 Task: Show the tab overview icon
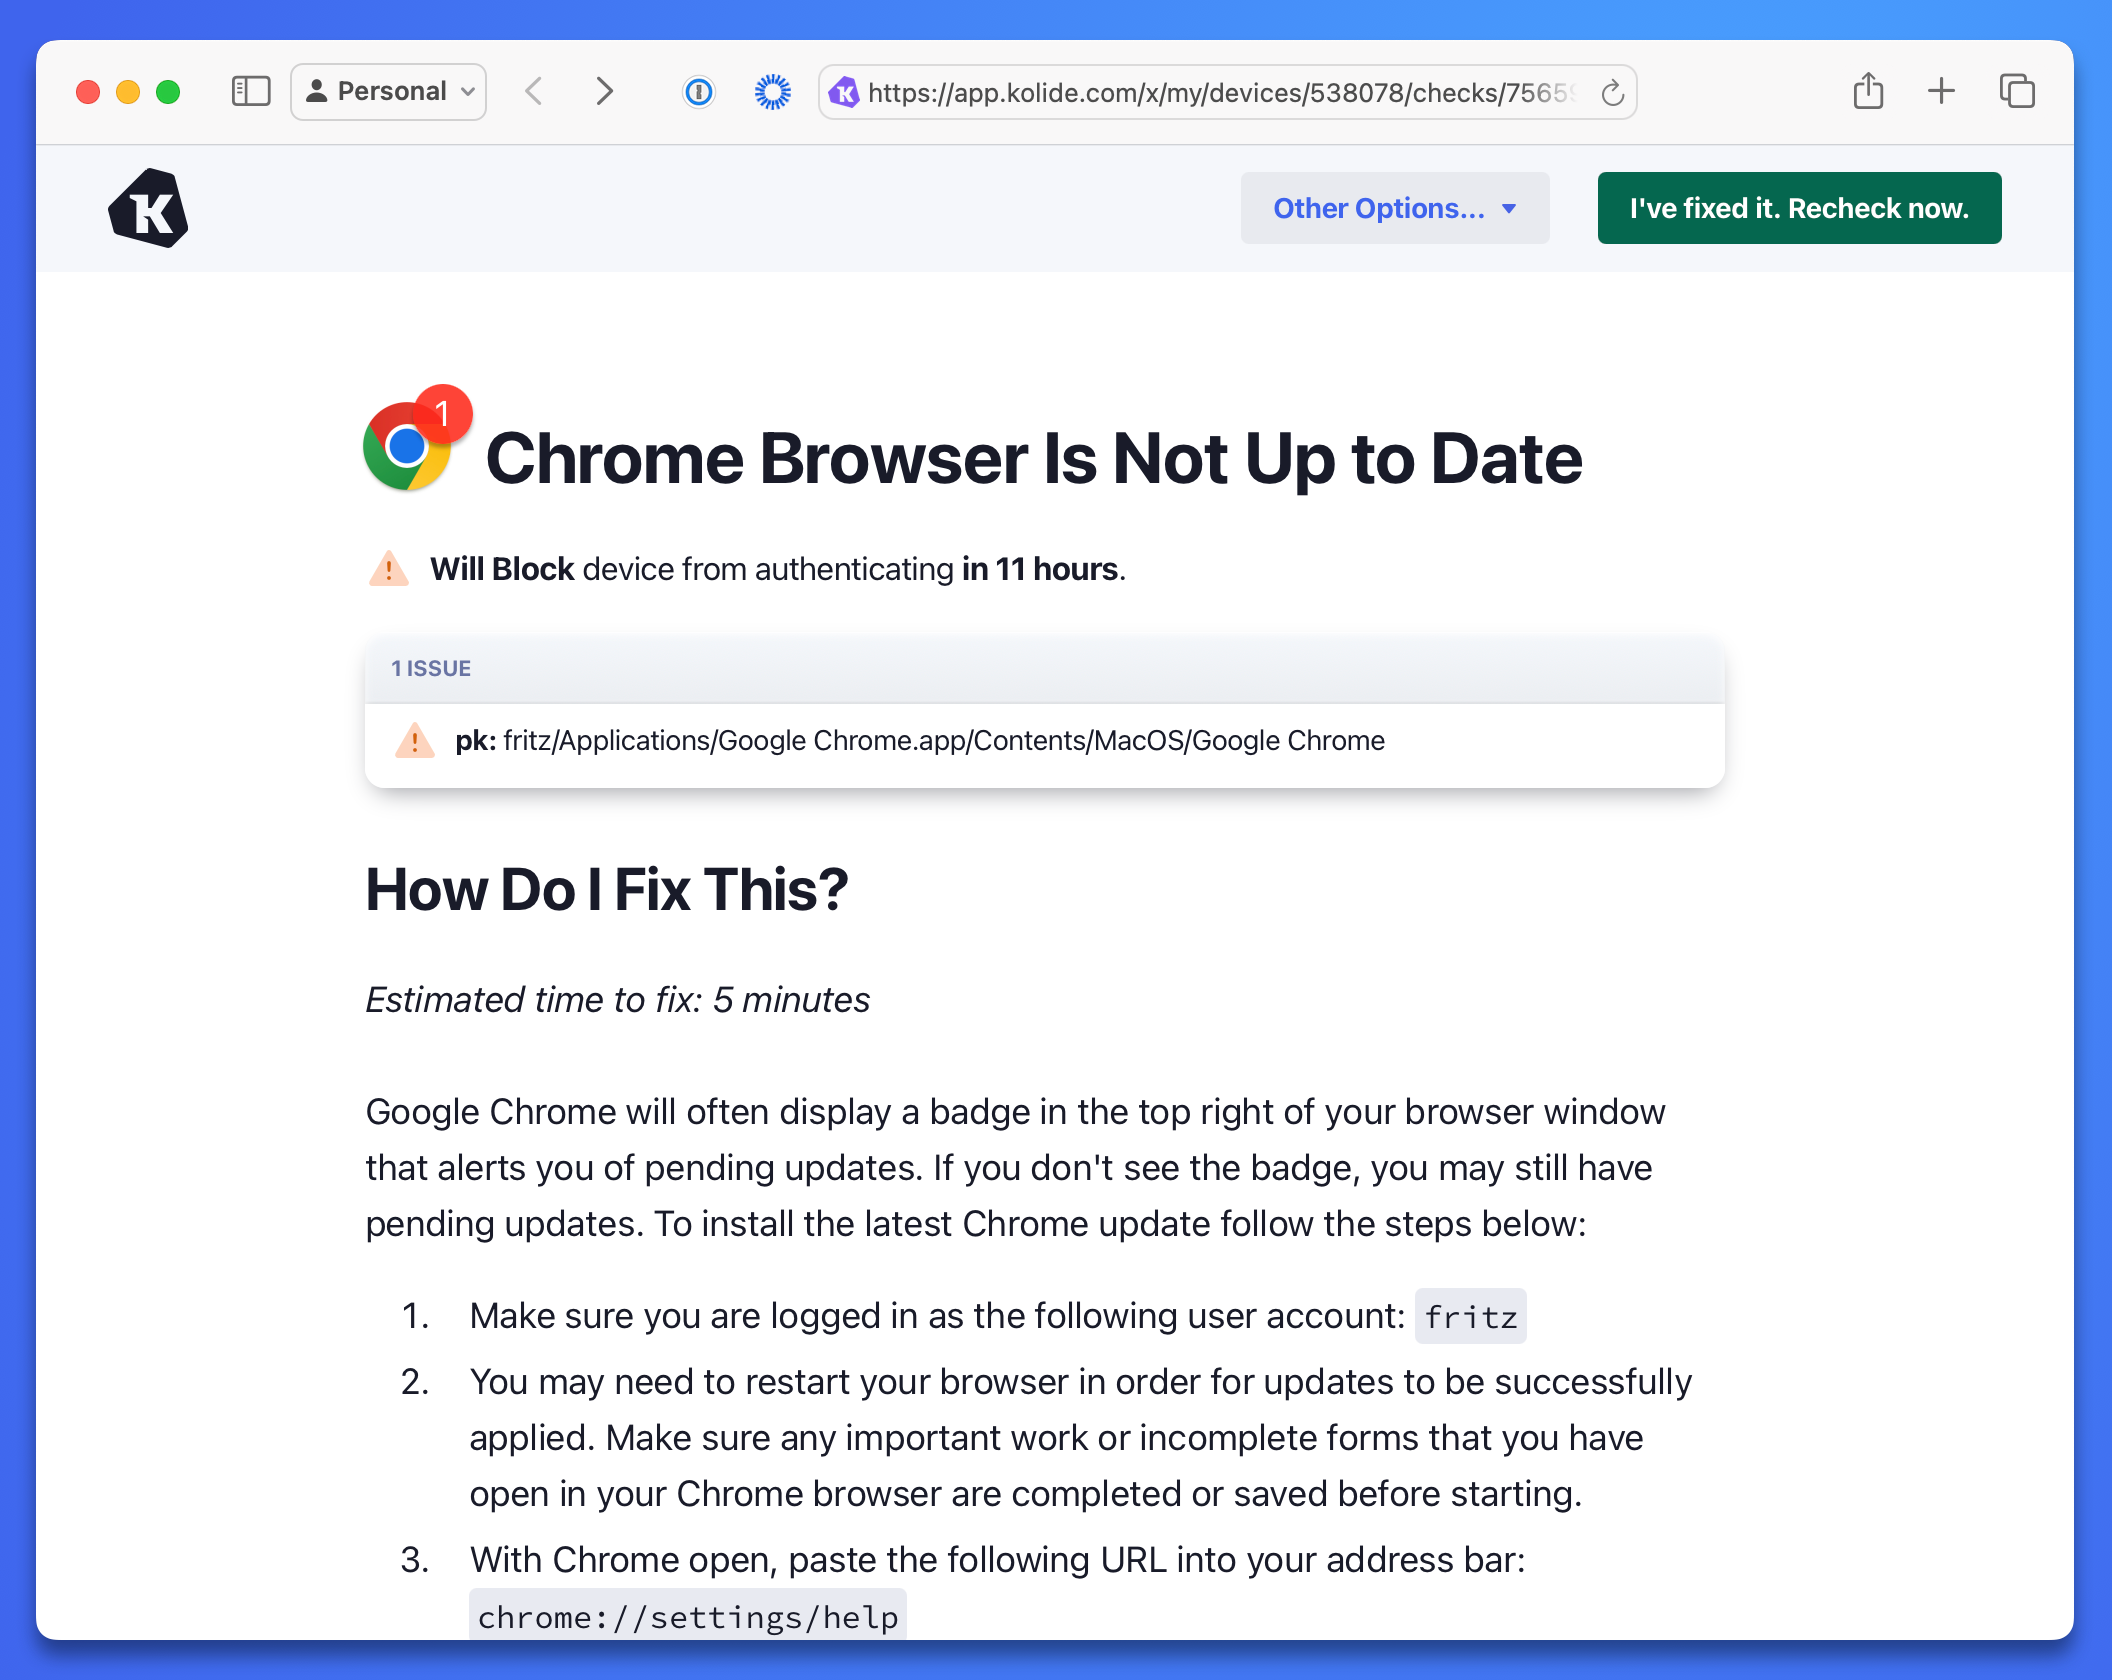pyautogui.click(x=2016, y=92)
